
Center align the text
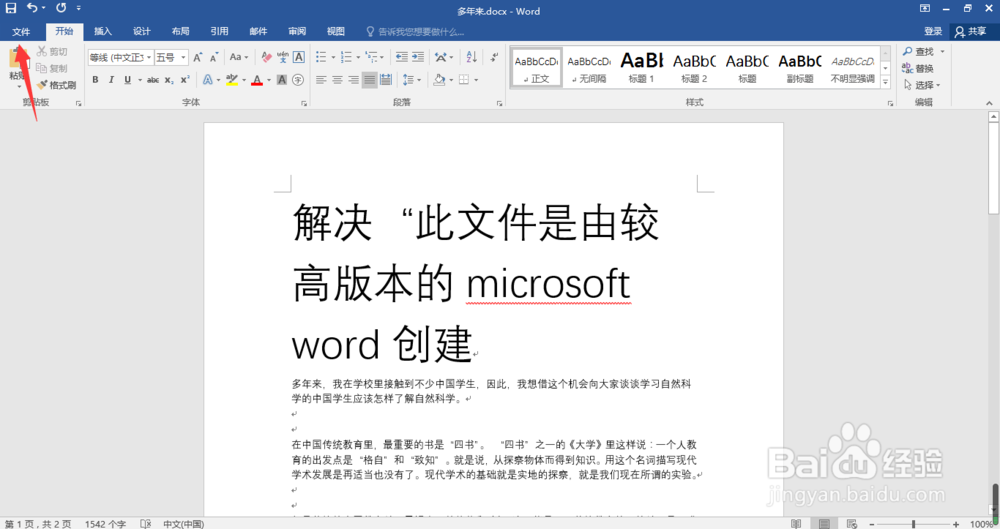(337, 80)
